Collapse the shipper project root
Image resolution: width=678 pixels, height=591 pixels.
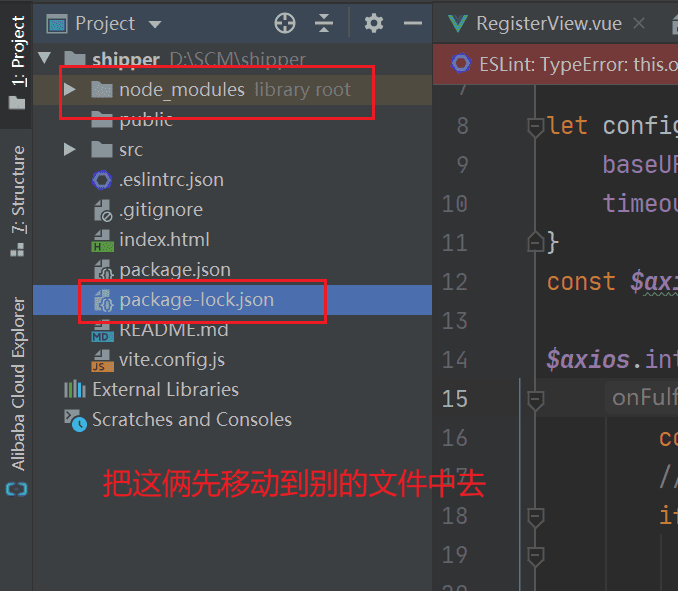44,59
